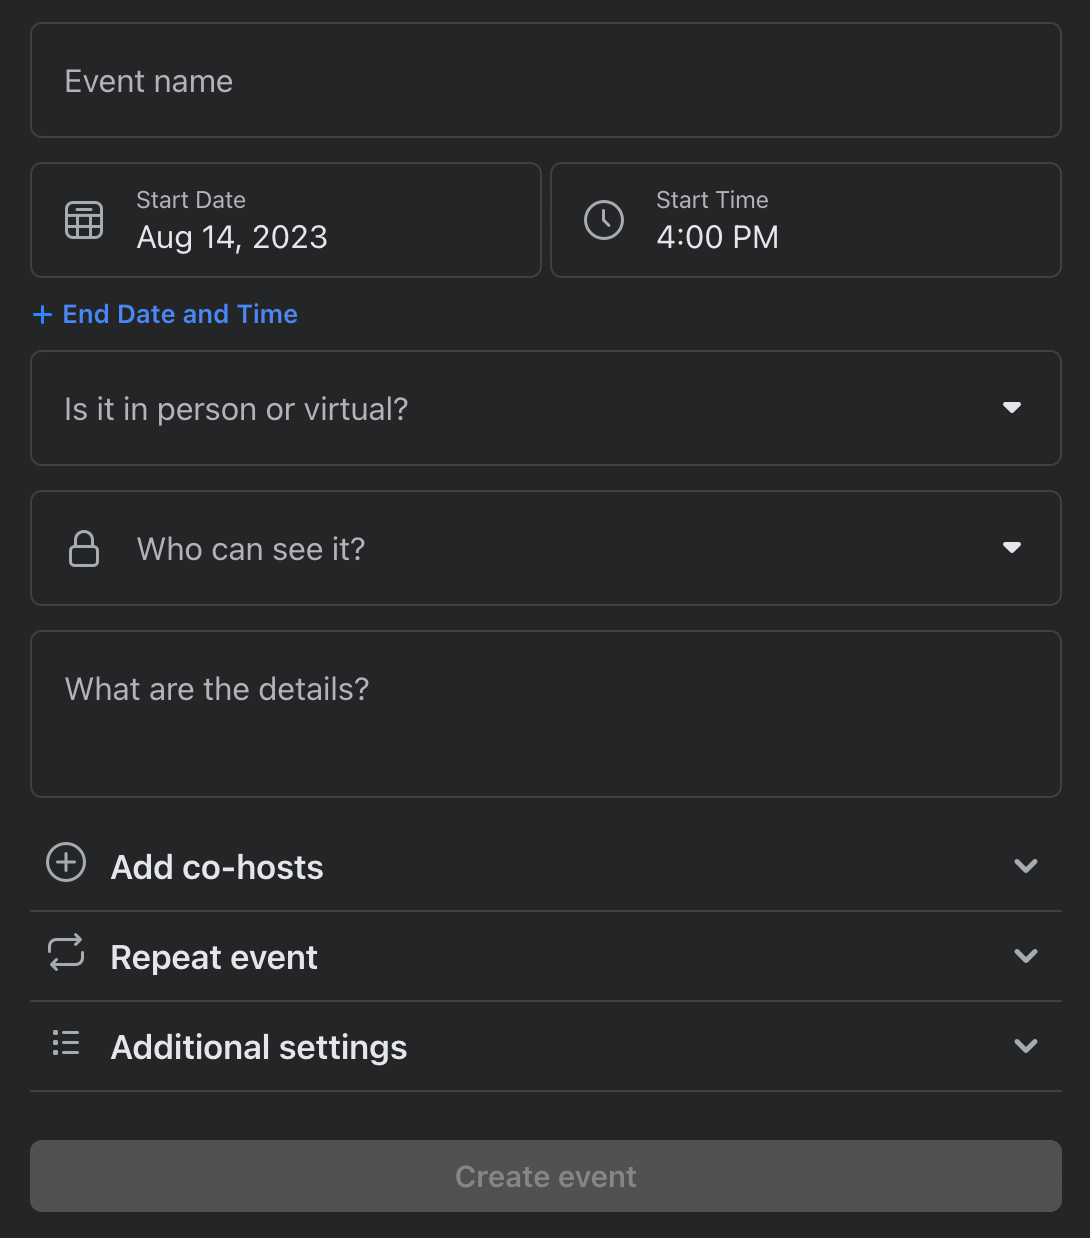Click the list icon for Additional settings

pos(66,1043)
